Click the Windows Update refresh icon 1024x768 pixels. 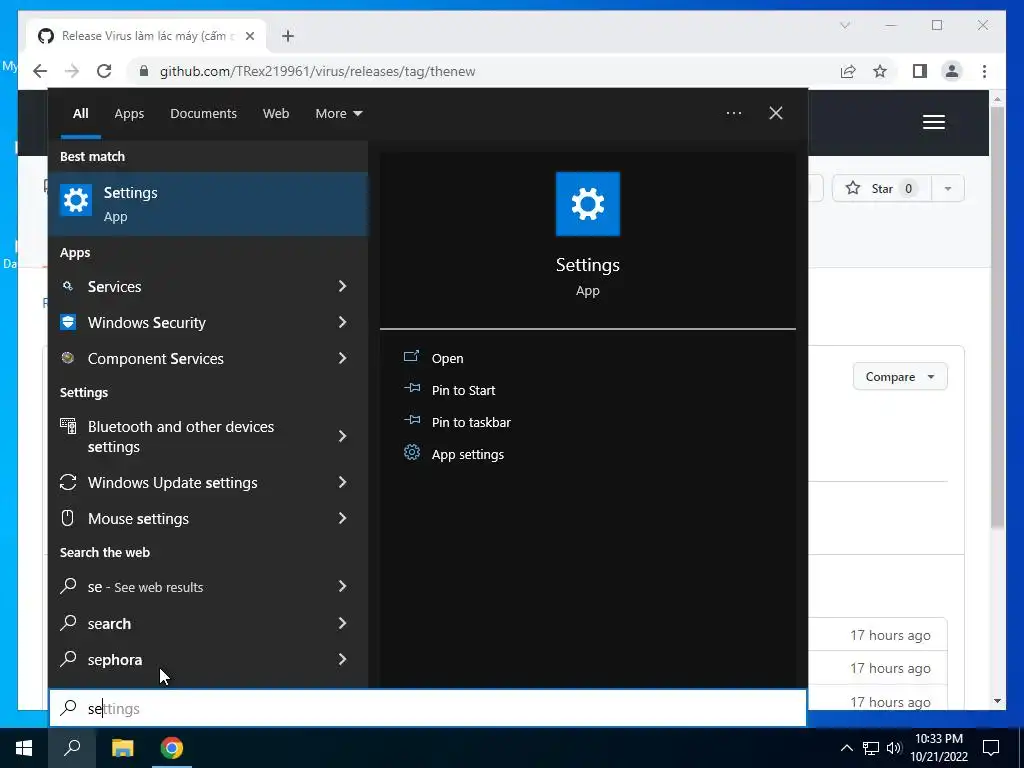(x=67, y=482)
